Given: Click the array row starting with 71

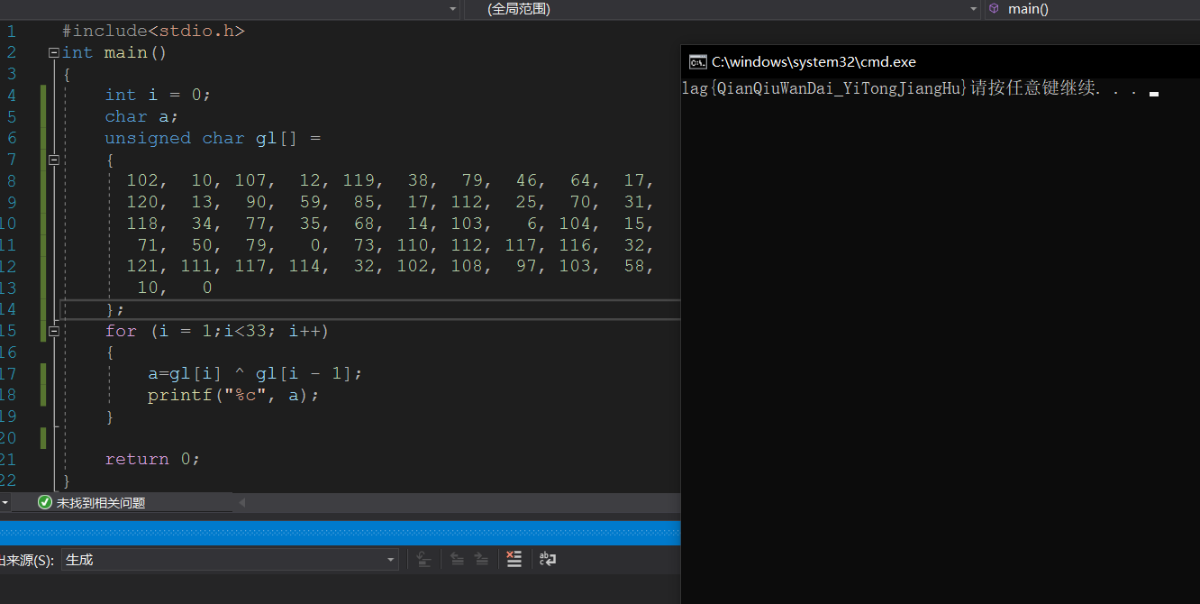Looking at the screenshot, I should pos(396,245).
